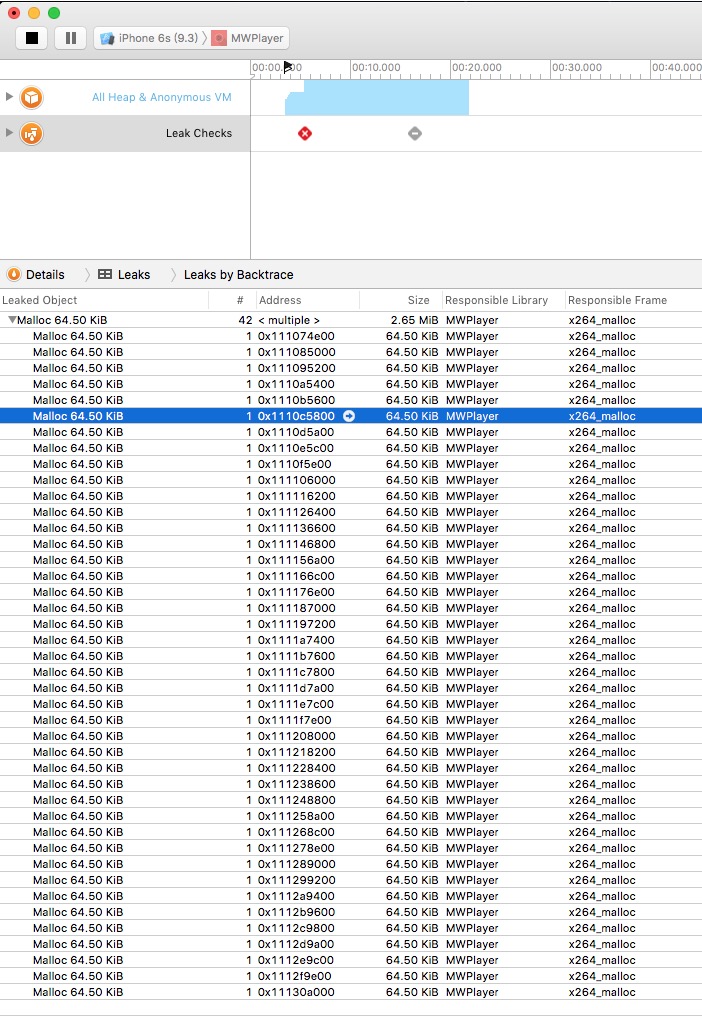Viewport: 702px width, 1016px height.
Task: Select the leak row at address 0x111238600
Action: coord(351,783)
